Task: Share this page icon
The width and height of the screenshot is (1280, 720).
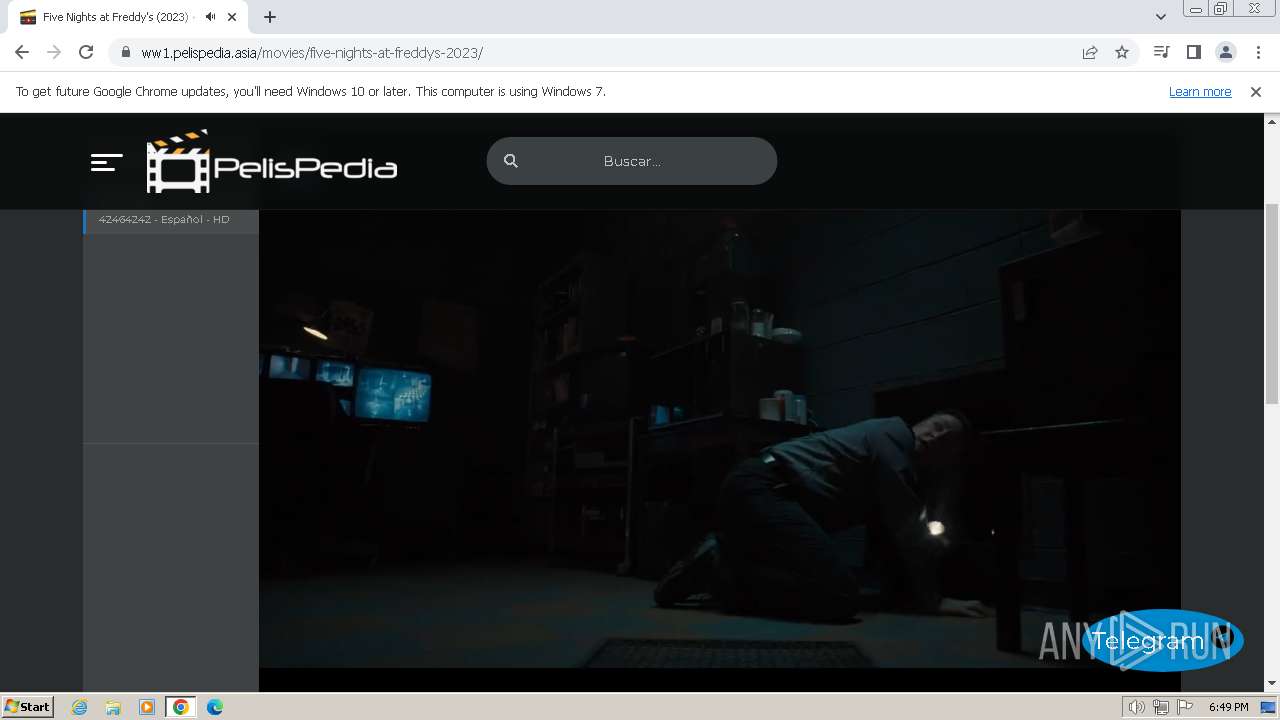Action: [x=1090, y=52]
